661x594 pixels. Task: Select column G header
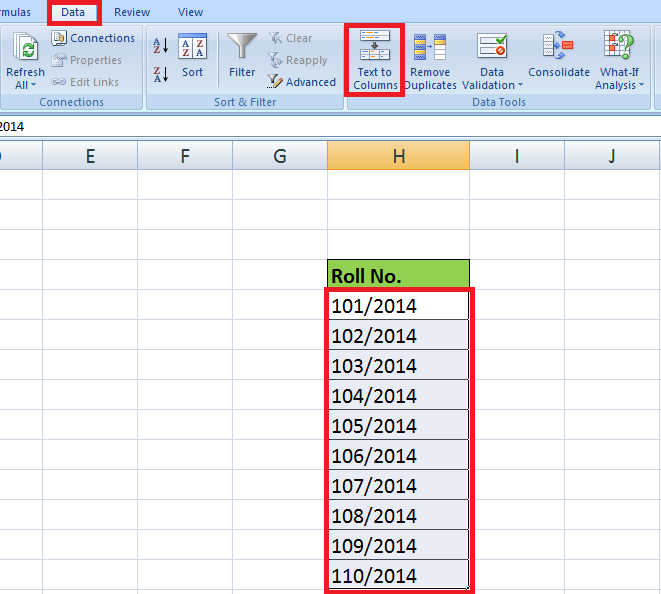(280, 156)
